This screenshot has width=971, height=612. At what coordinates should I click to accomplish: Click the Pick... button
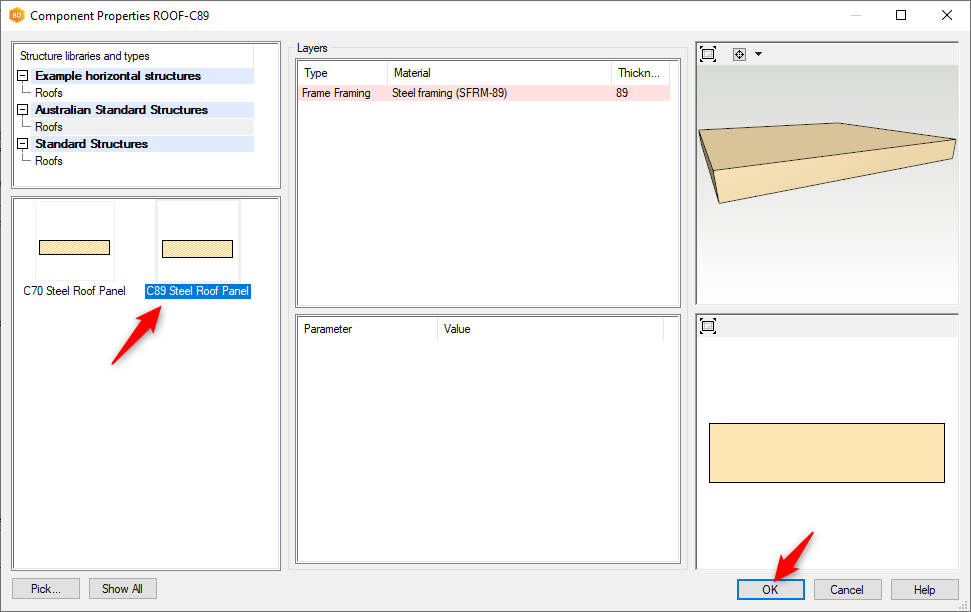click(x=46, y=589)
